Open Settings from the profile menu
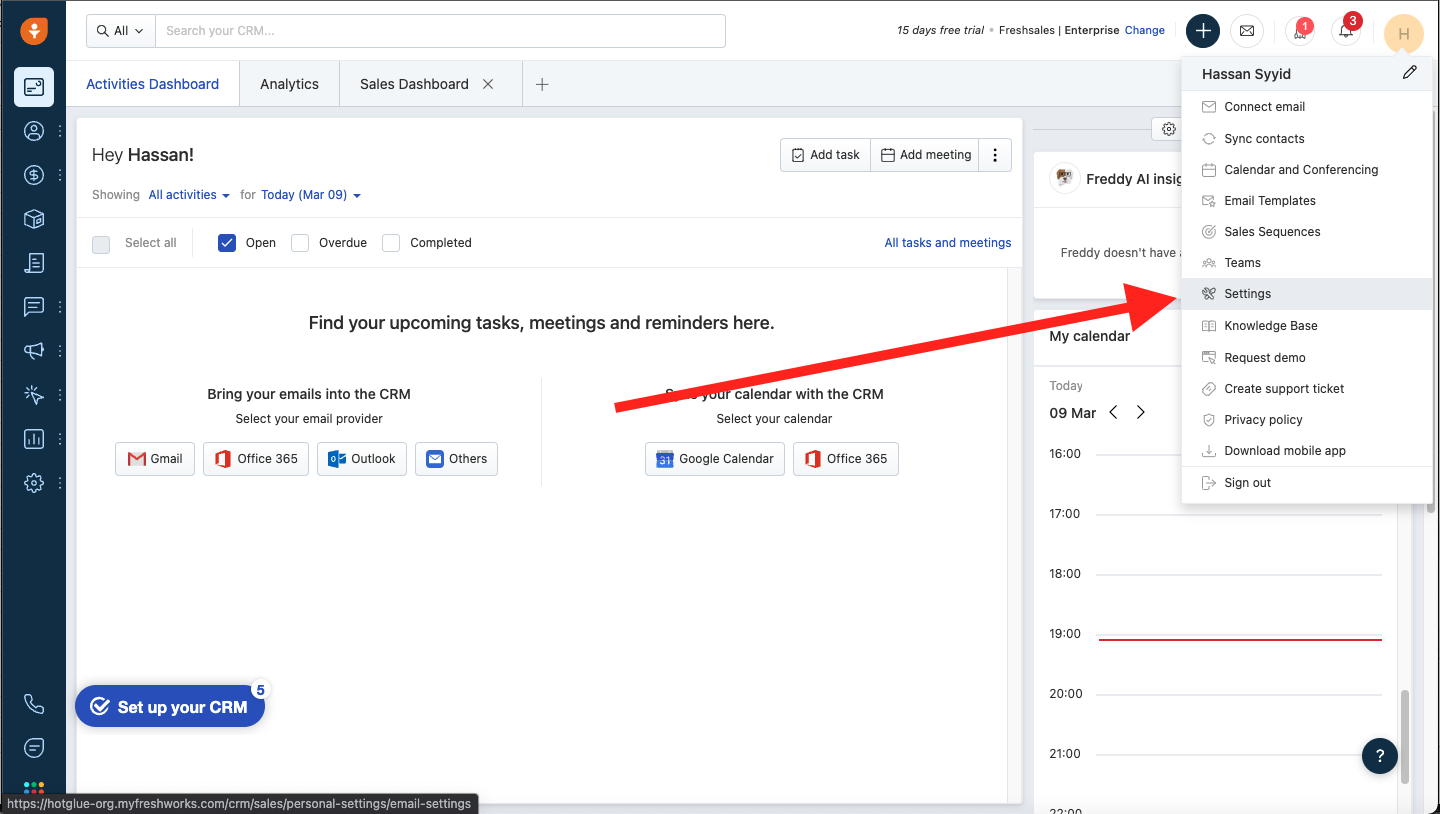Screen dimensions: 1440x814 pyautogui.click(x=1307, y=294)
